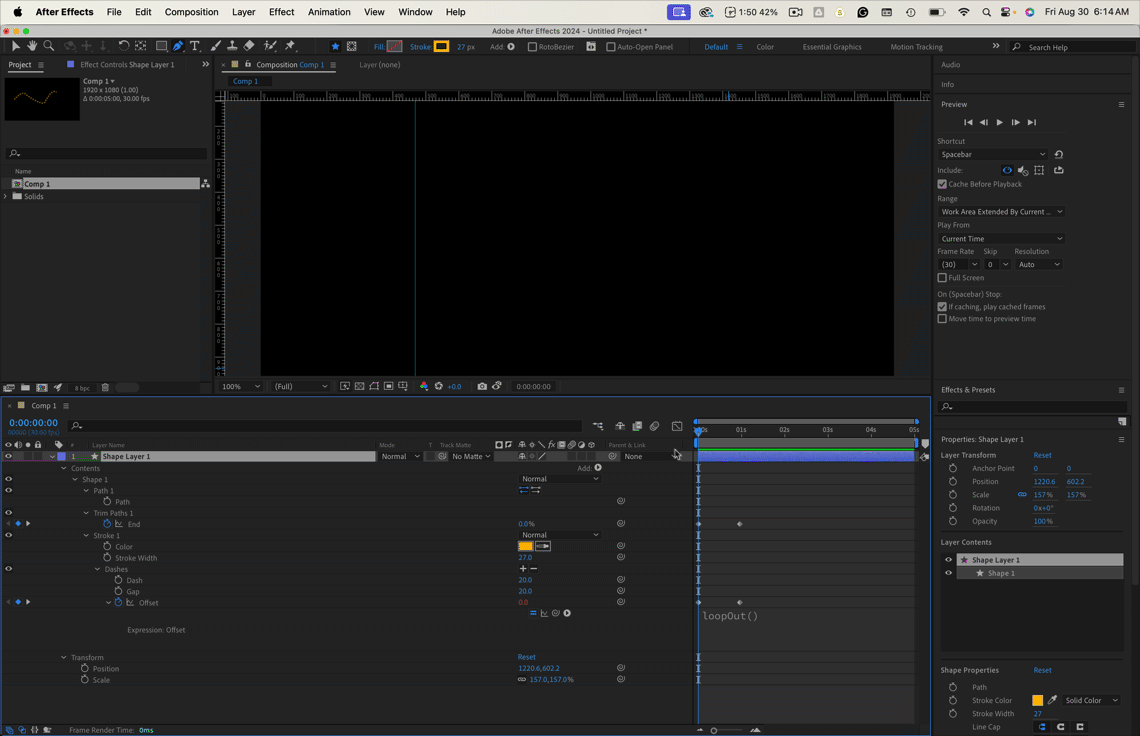Viewport: 1140px width, 736px height.
Task: Uncheck Cache Before Playback
Action: [x=942, y=184]
